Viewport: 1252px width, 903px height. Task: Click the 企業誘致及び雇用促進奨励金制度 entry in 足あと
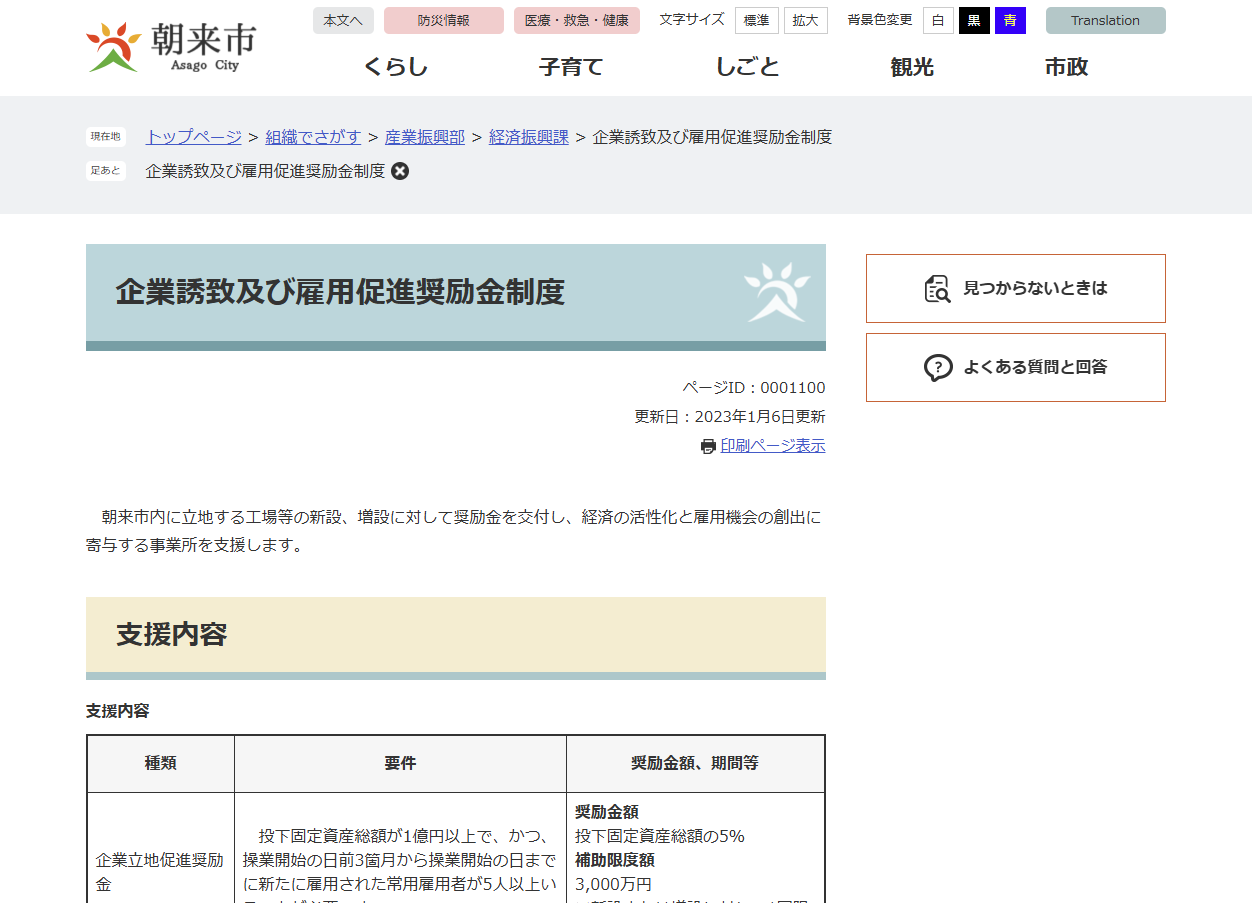265,171
